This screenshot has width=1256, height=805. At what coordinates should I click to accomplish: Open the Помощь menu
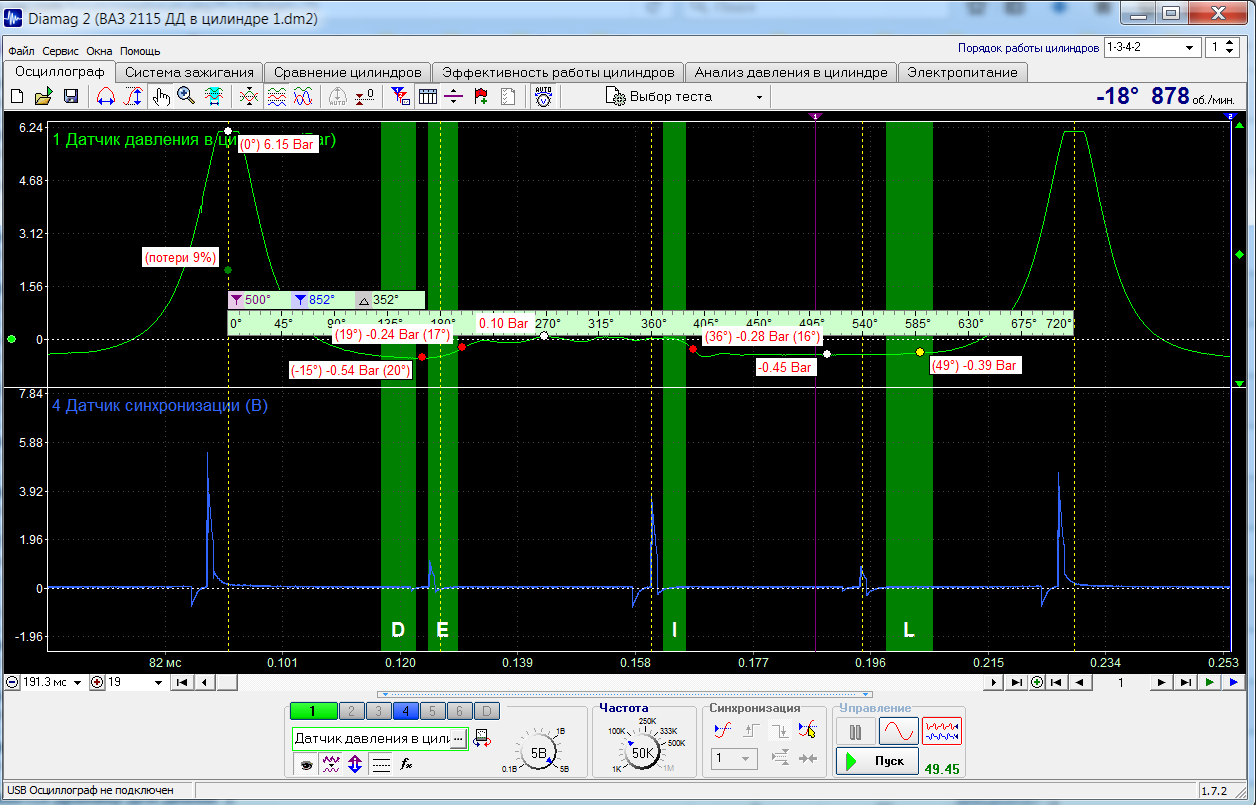pos(140,51)
